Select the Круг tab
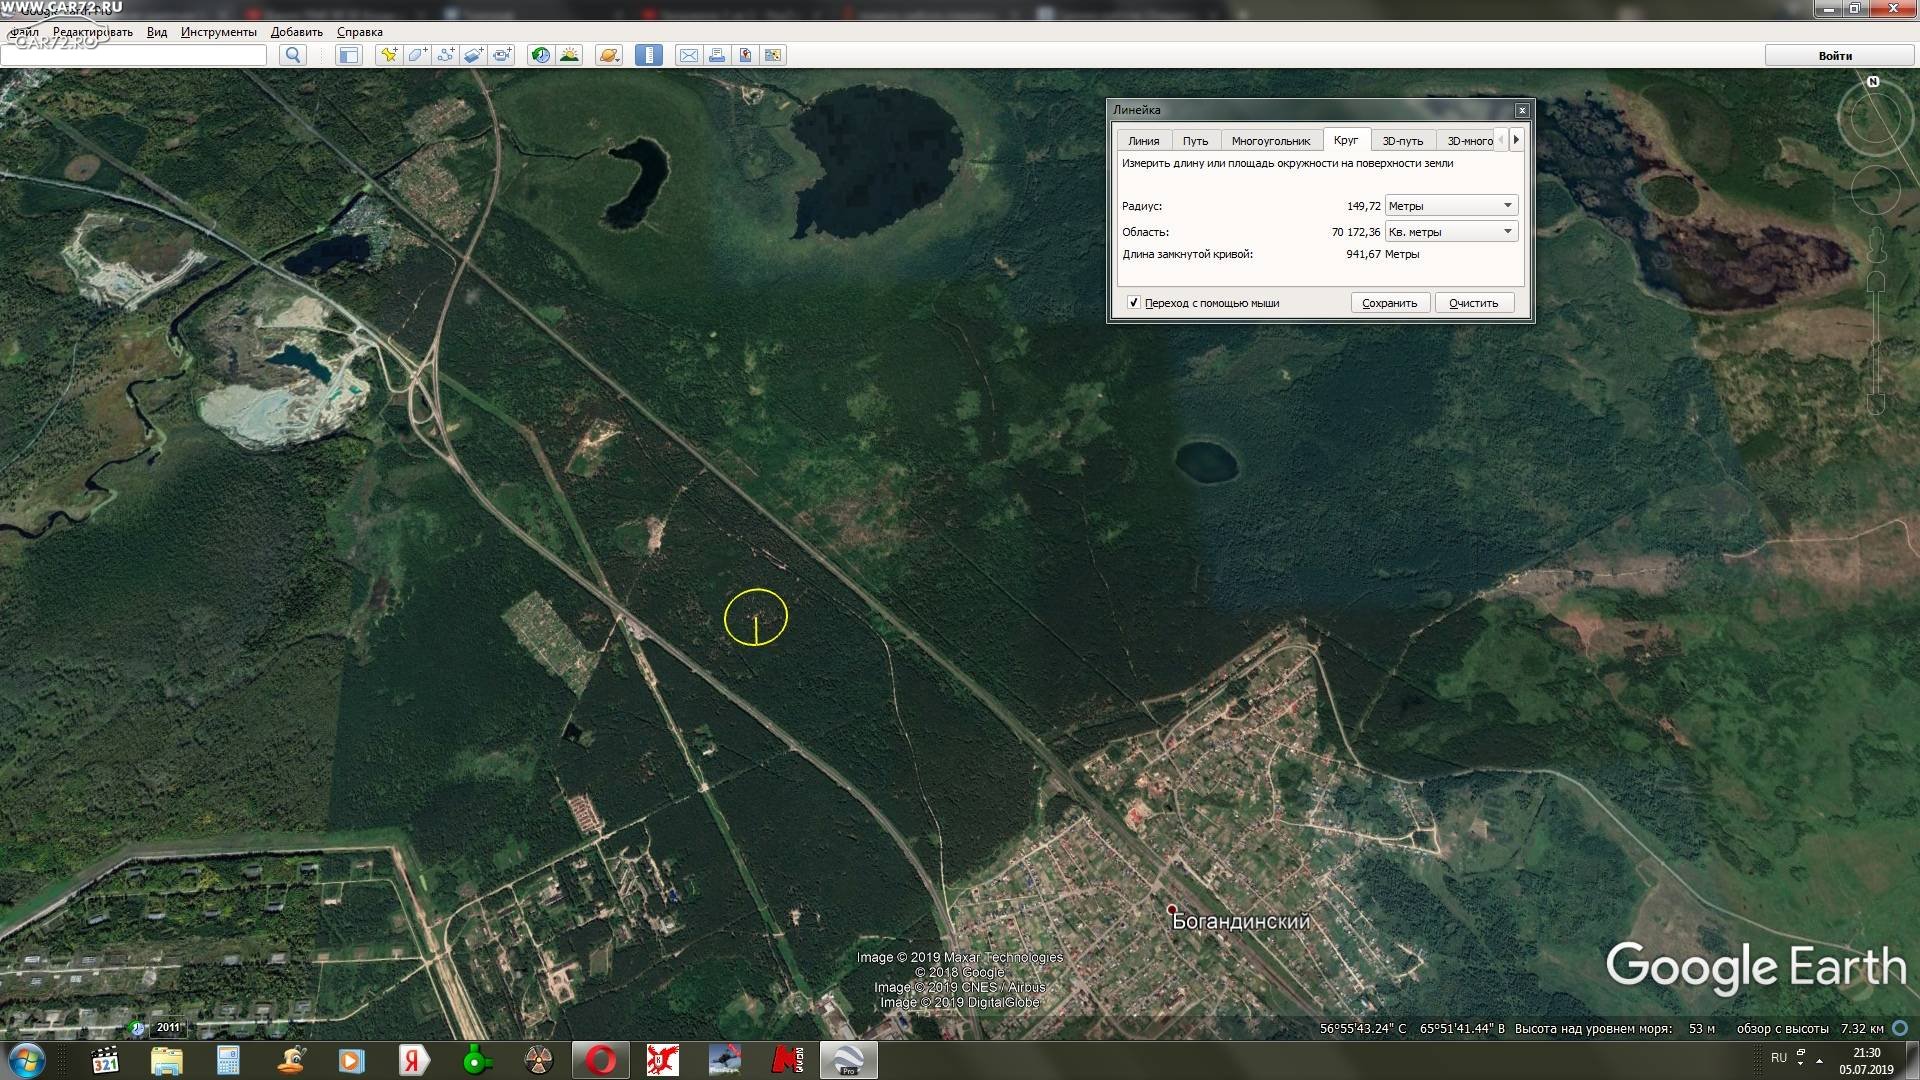The width and height of the screenshot is (1920, 1080). coord(1346,140)
